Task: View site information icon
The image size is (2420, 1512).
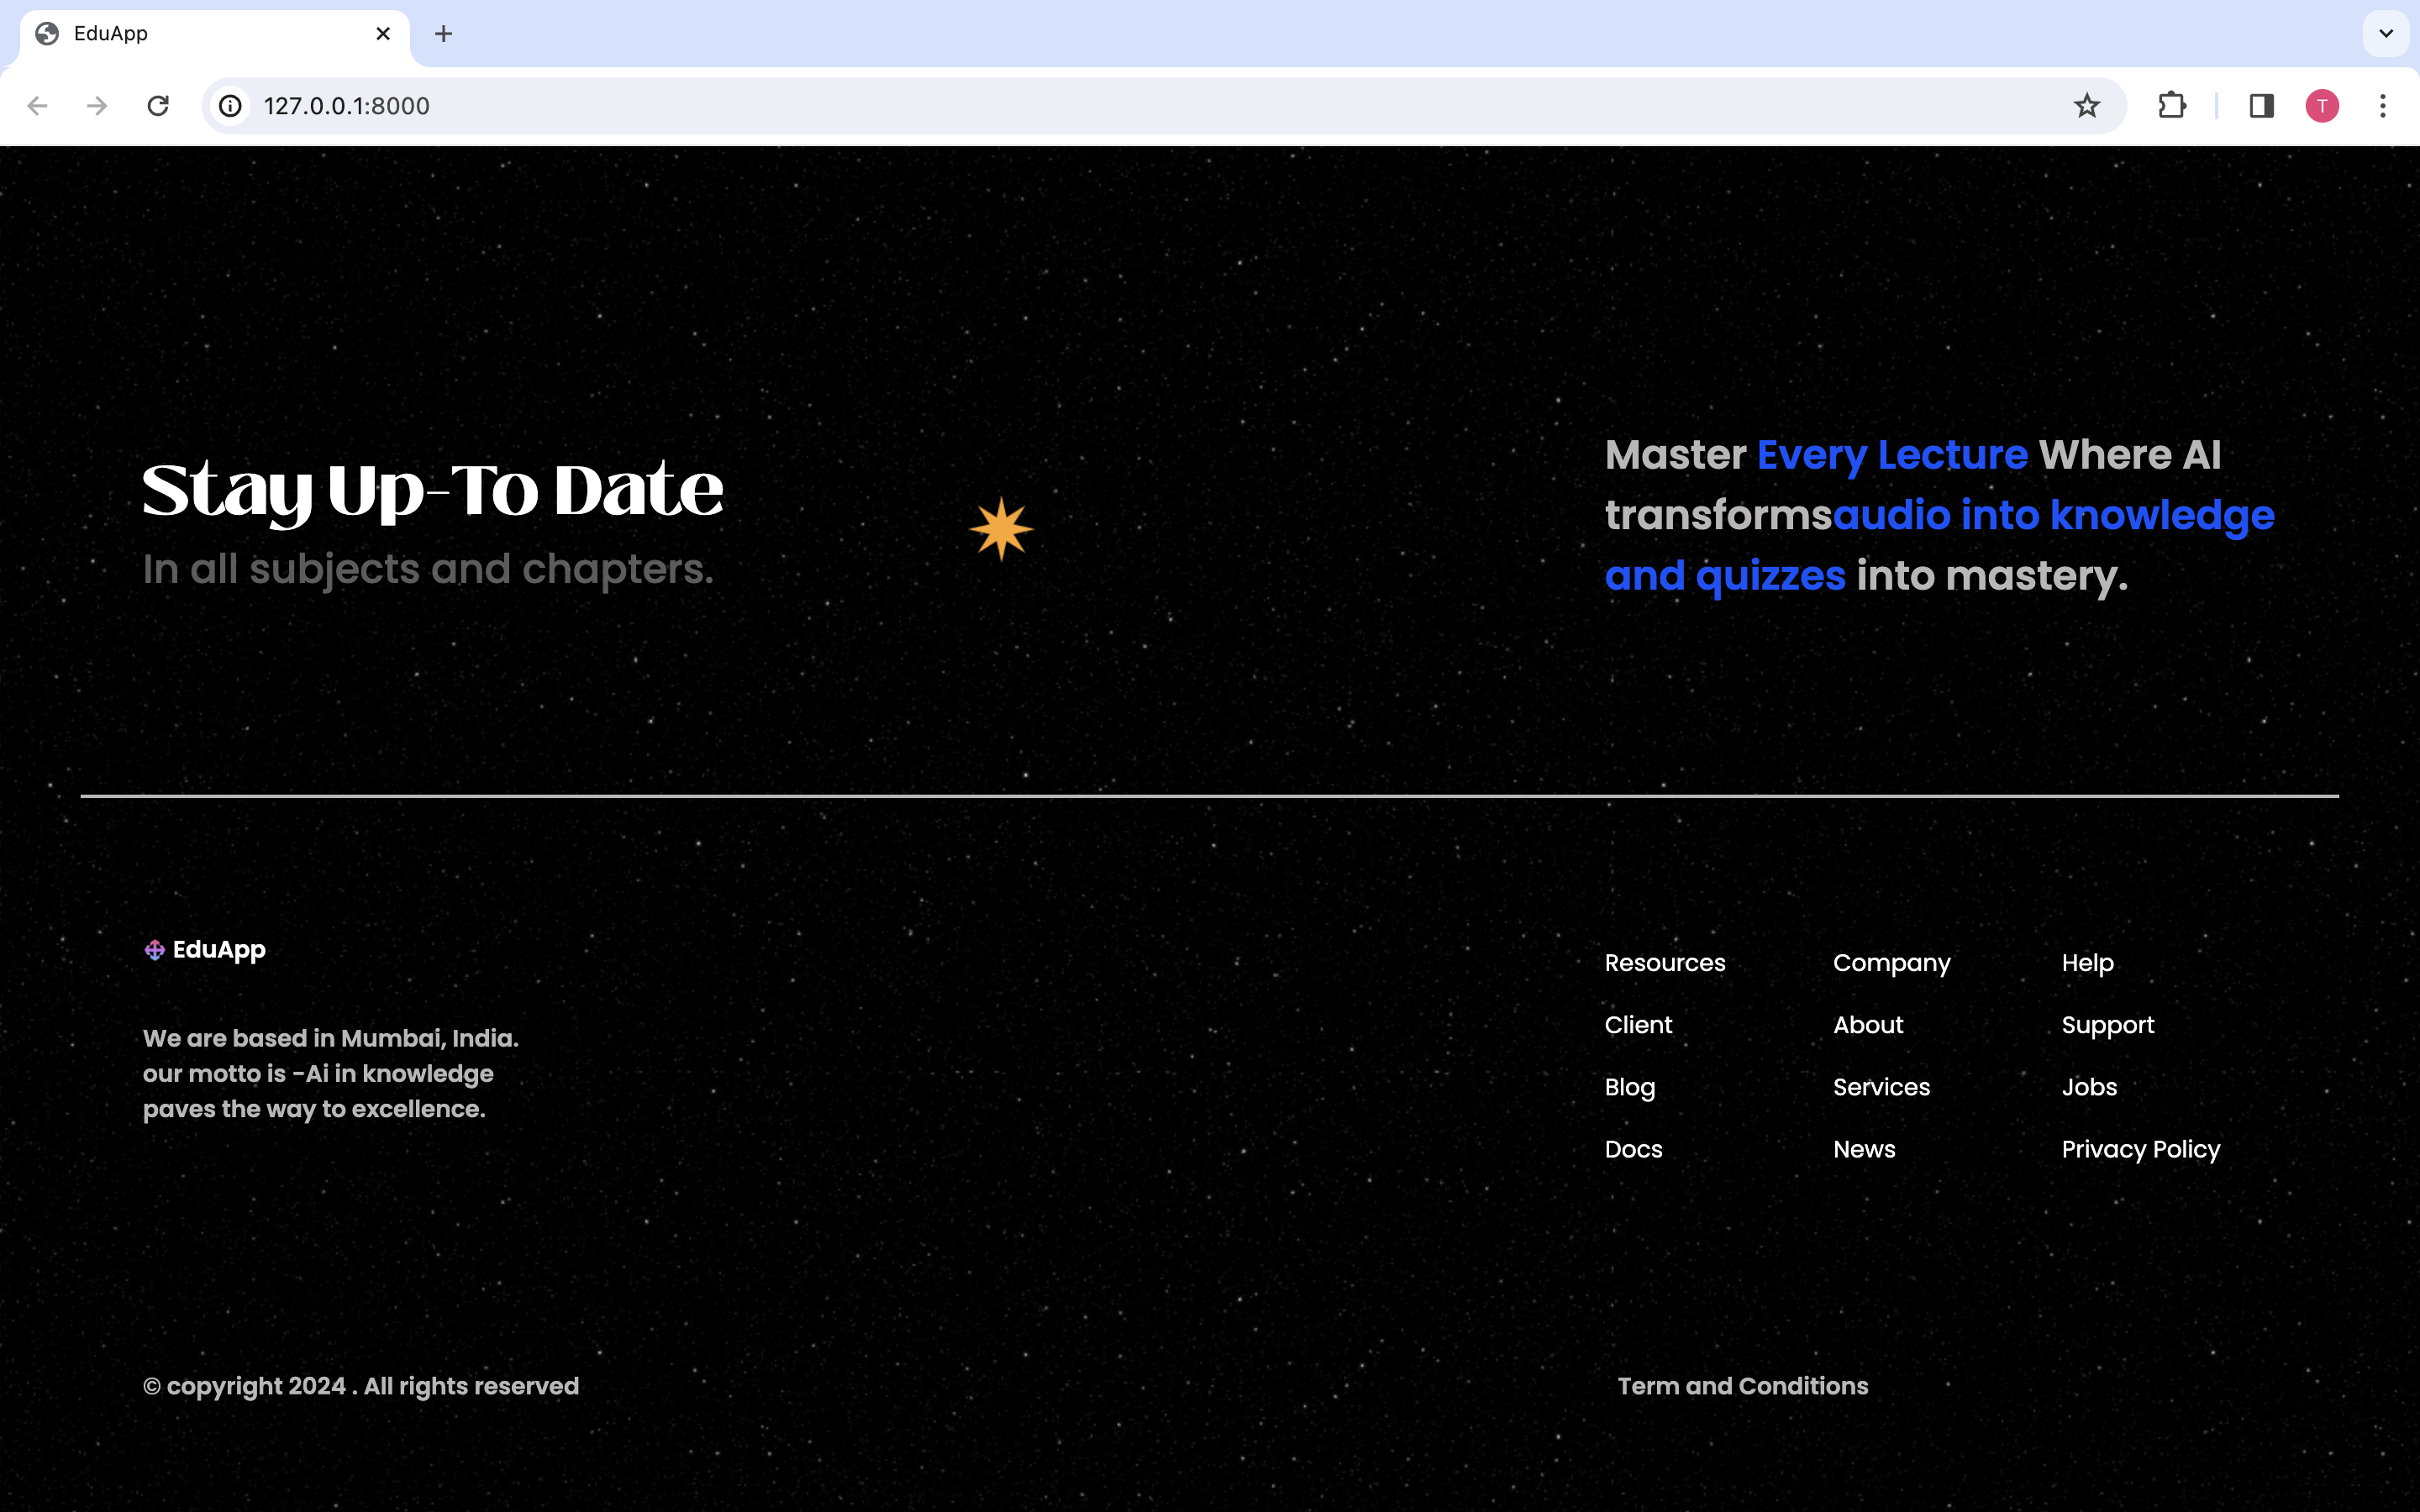Action: click(x=231, y=106)
